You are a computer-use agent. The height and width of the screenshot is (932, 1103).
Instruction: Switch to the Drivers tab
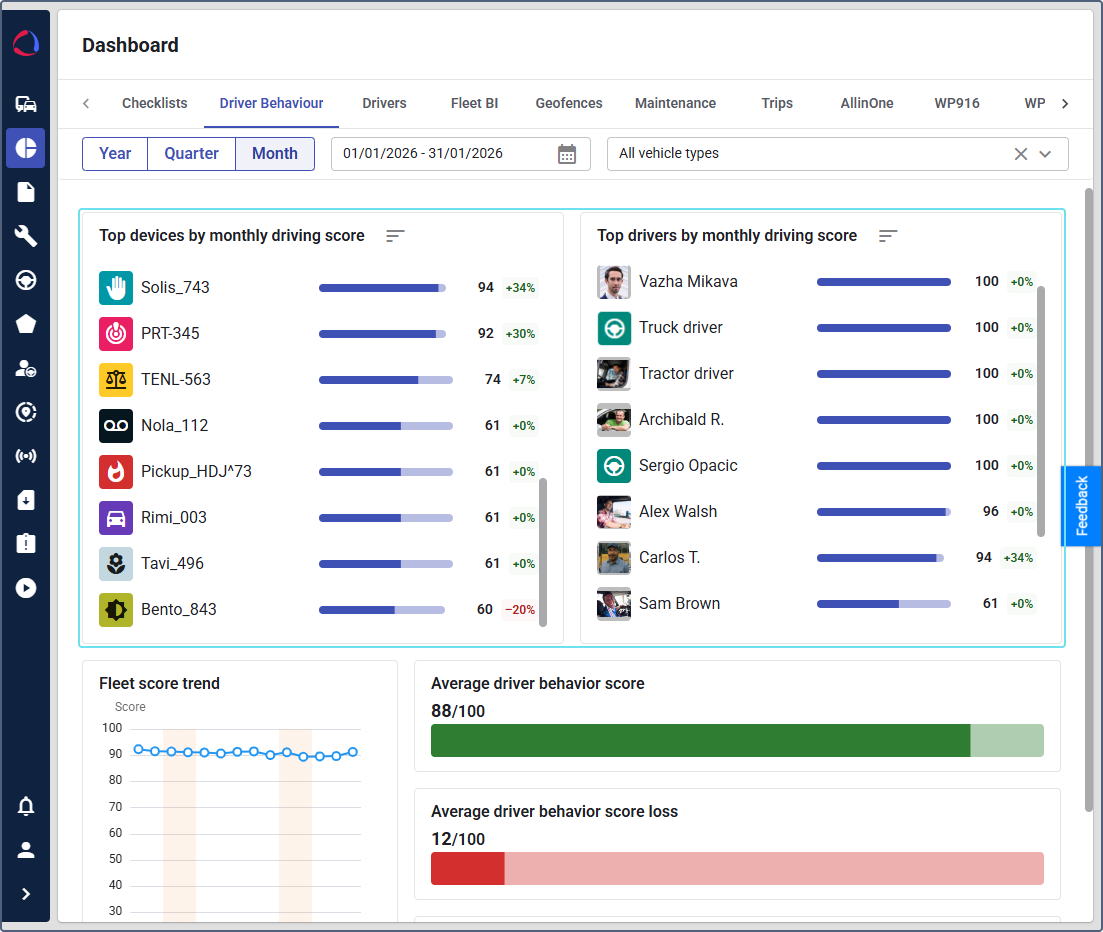[384, 103]
